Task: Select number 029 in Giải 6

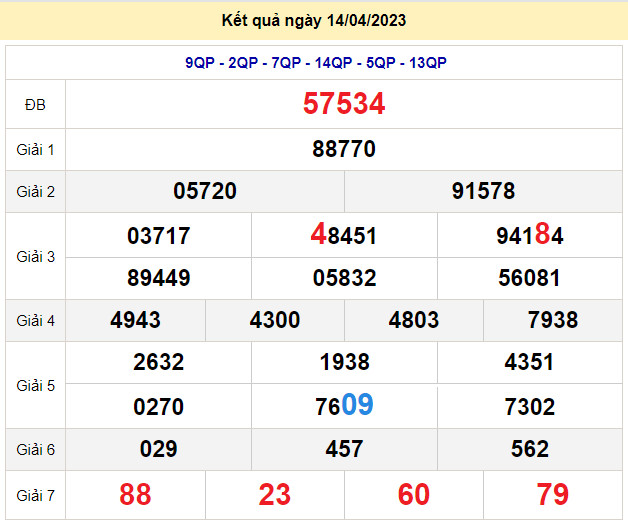Action: [159, 449]
